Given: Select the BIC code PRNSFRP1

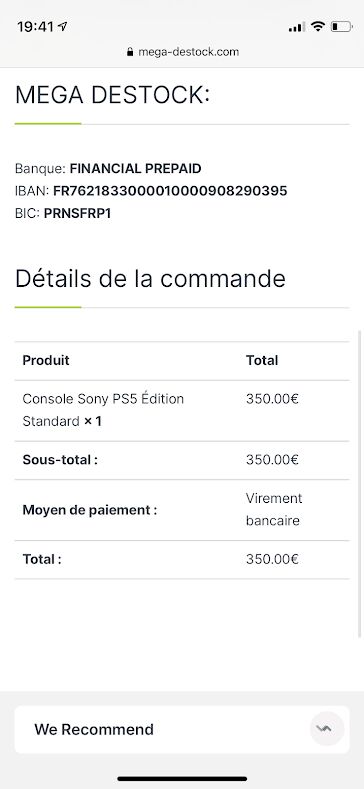Looking at the screenshot, I should 78,213.
